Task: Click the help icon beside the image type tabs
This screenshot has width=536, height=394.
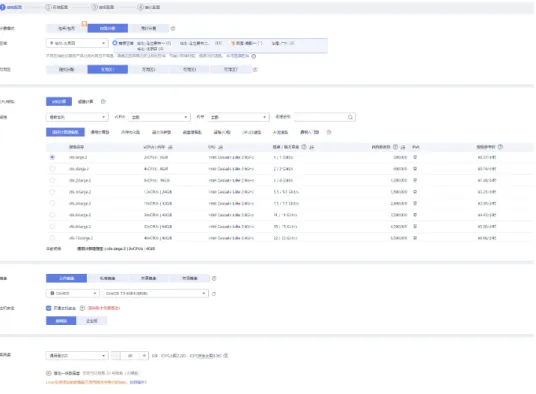Action: point(214,278)
